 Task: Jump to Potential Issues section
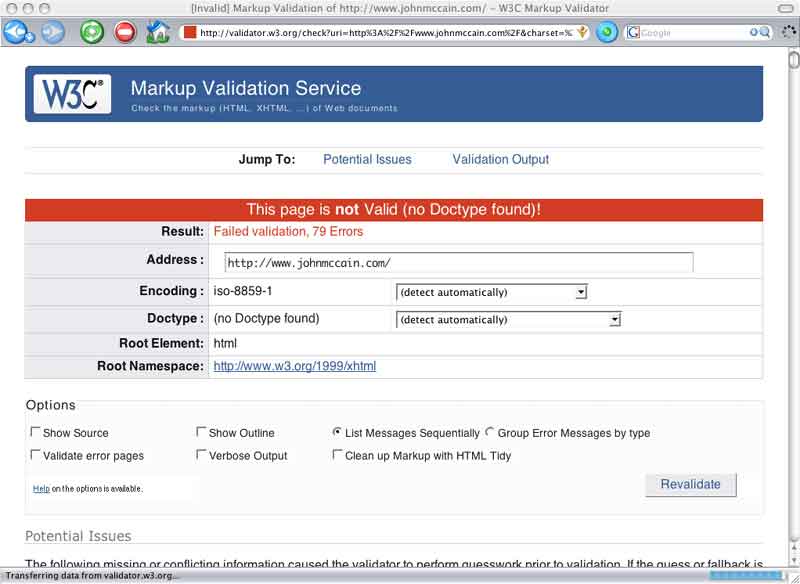click(x=367, y=159)
